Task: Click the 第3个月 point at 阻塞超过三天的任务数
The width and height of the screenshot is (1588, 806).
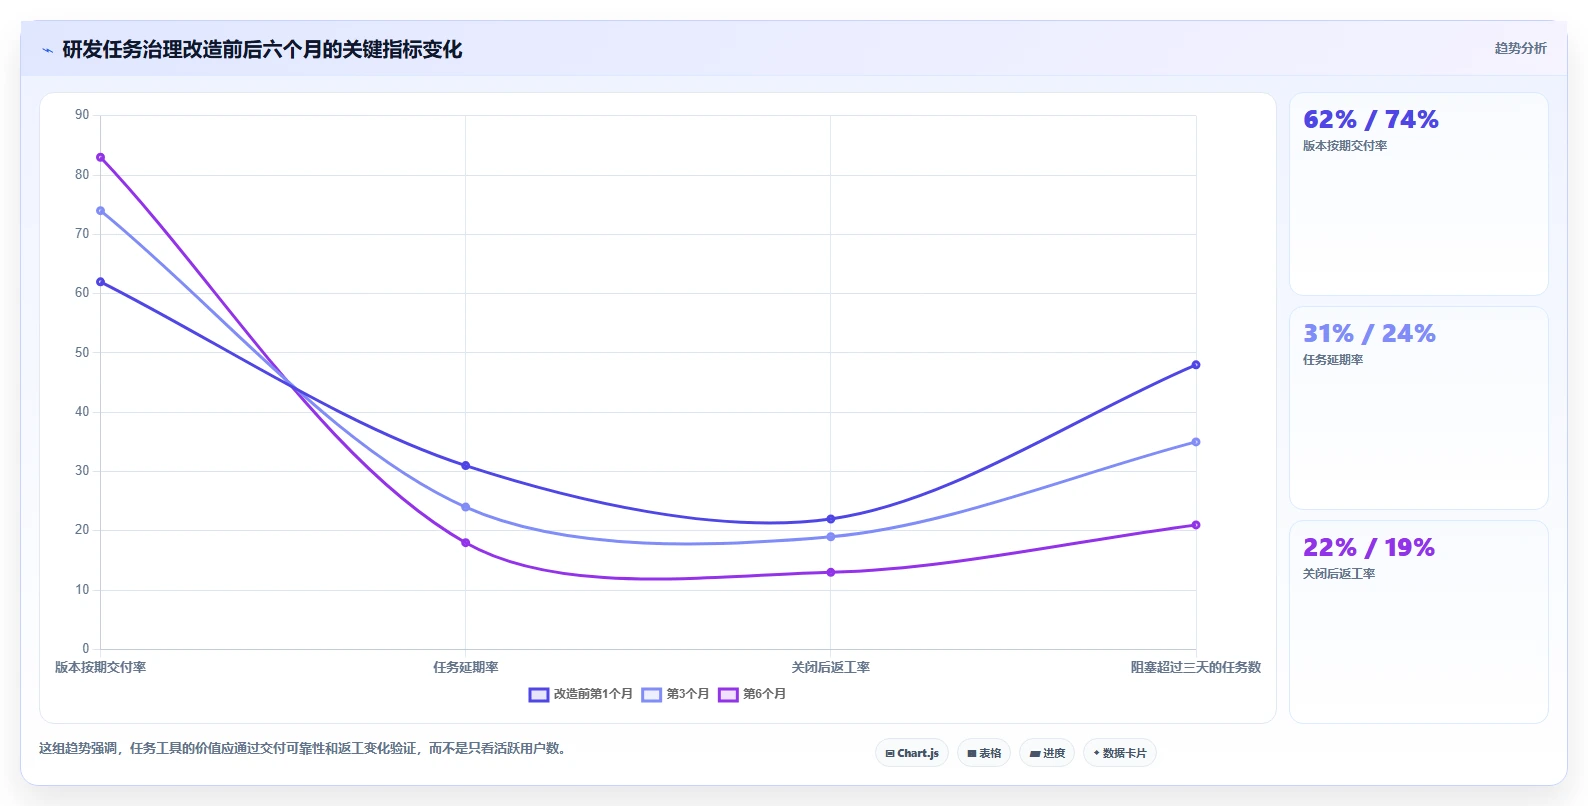Action: (1195, 442)
